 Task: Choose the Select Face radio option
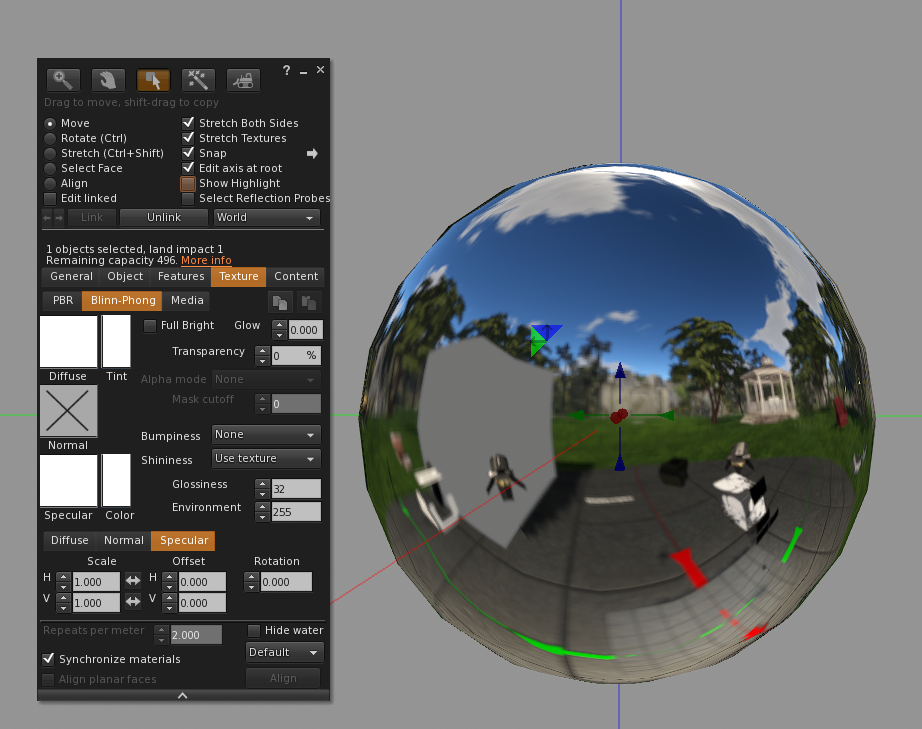coord(50,168)
